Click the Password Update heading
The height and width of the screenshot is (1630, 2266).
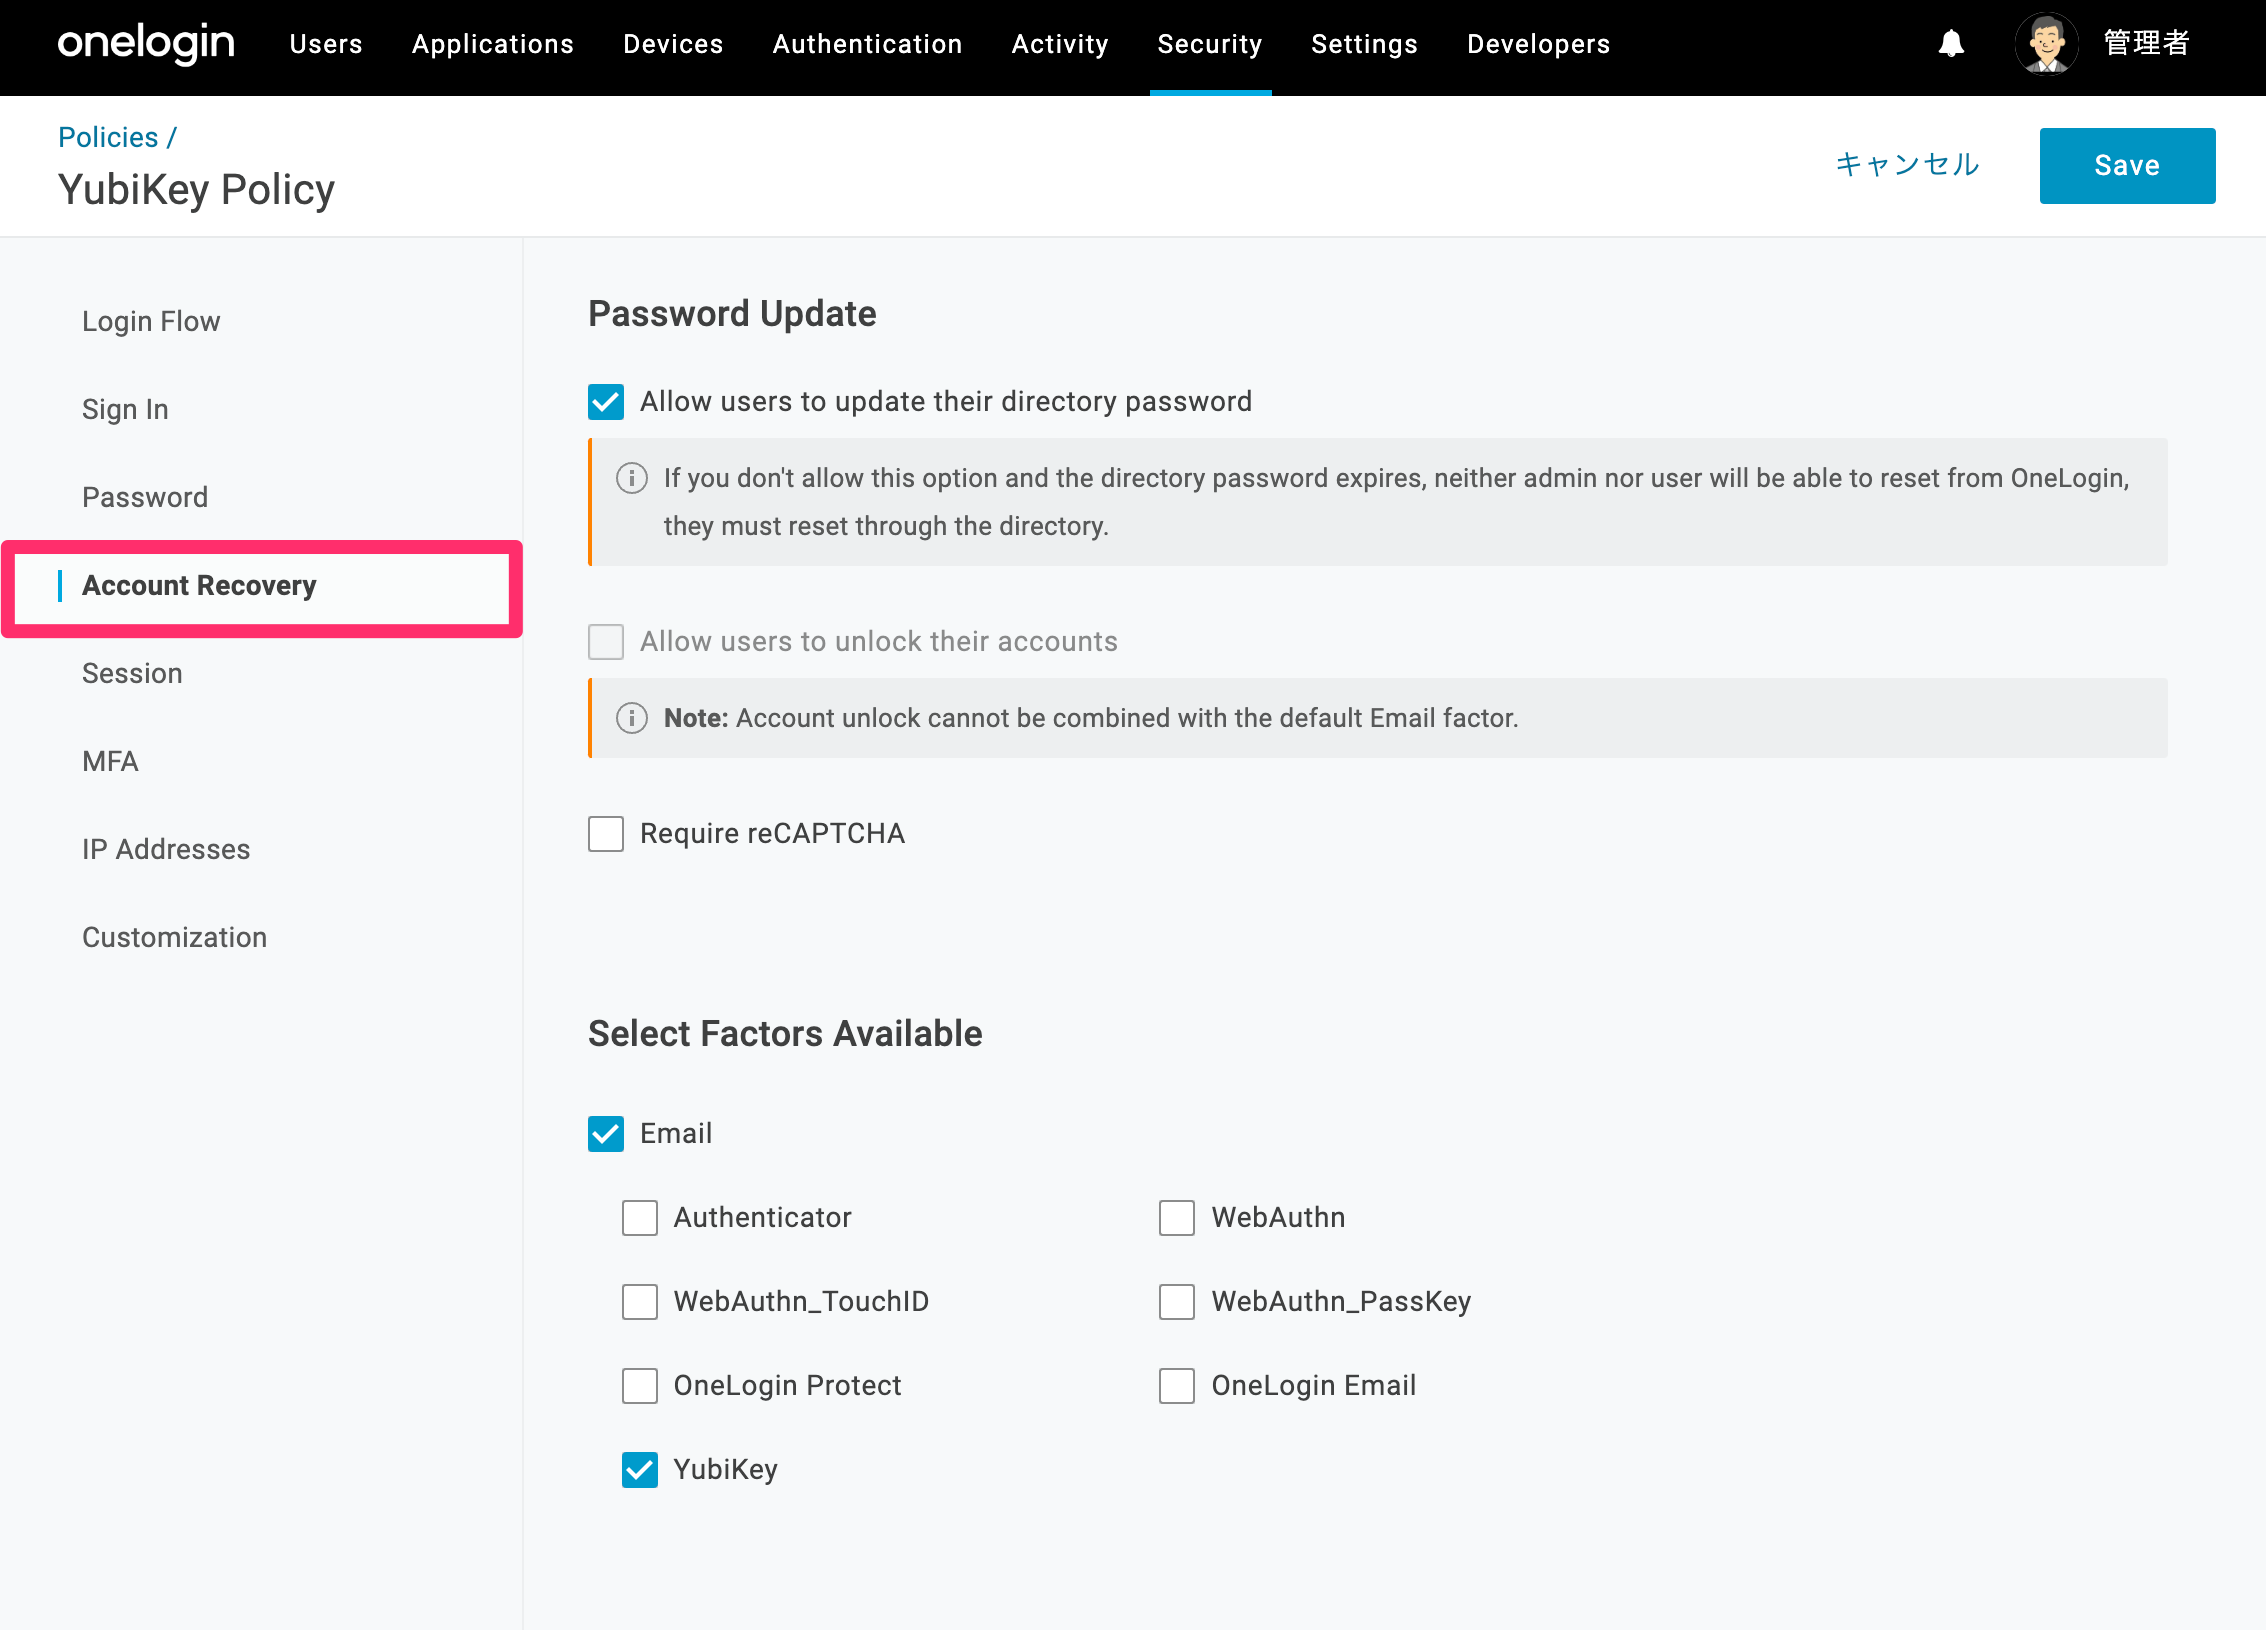pos(732,314)
